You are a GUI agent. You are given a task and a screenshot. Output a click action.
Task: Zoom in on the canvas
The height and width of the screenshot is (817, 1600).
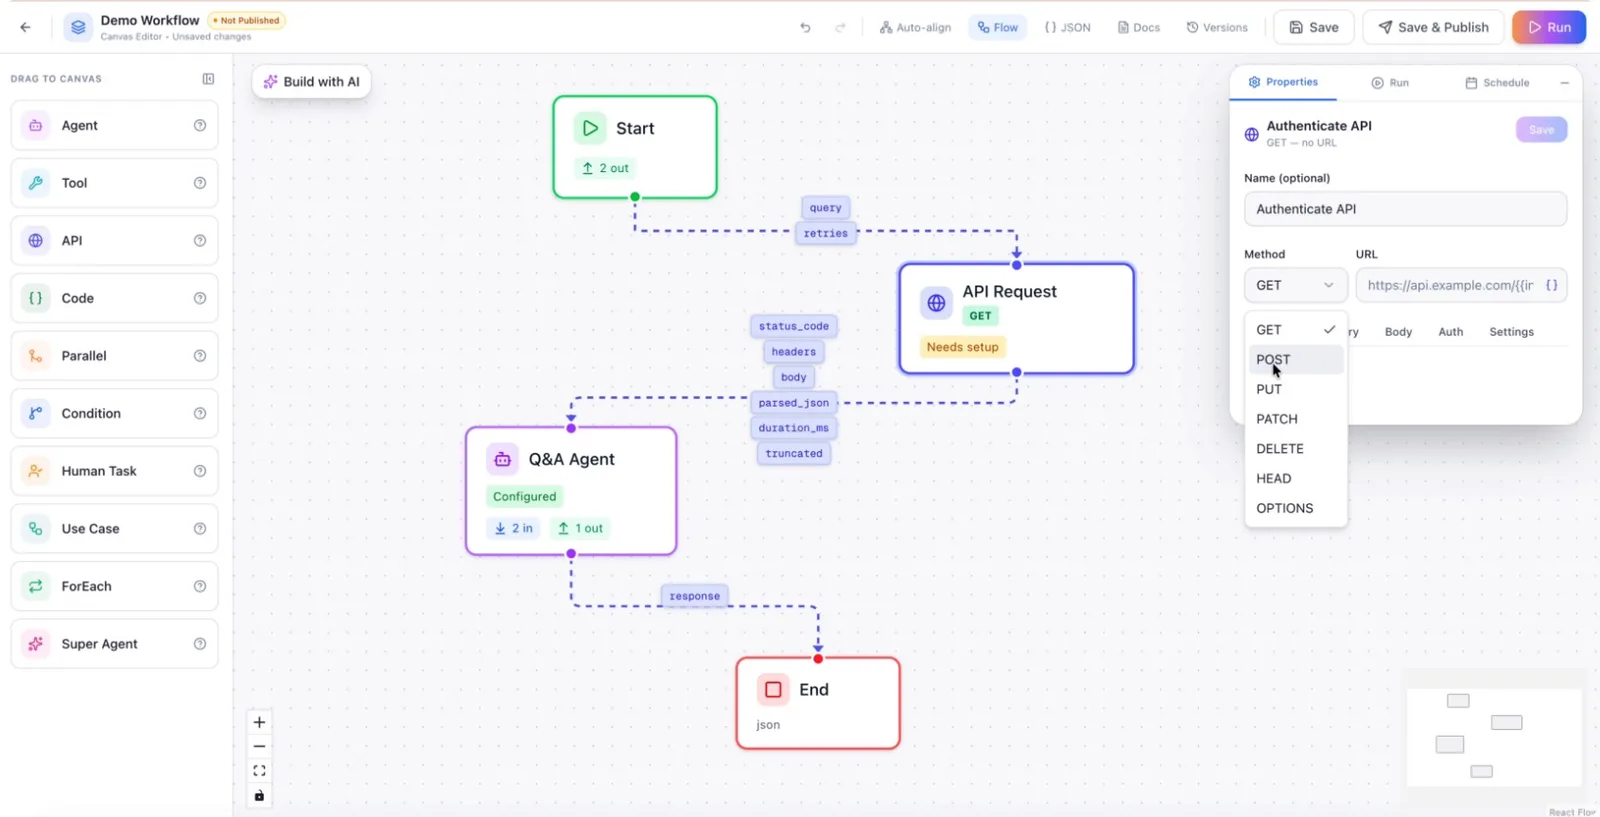click(x=259, y=722)
